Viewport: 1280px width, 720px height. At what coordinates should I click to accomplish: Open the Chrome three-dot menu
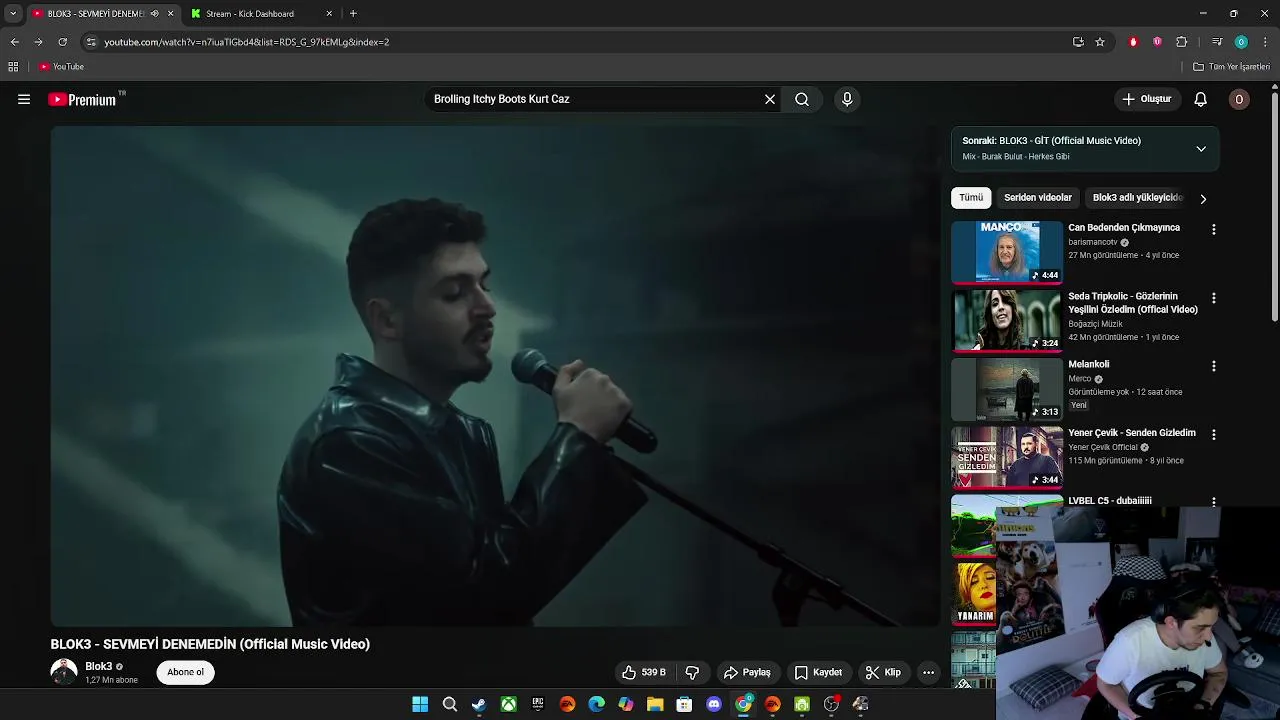[1266, 42]
